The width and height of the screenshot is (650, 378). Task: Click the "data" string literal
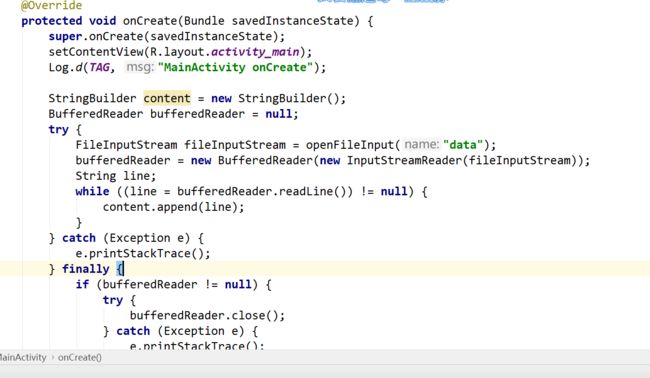(463, 145)
